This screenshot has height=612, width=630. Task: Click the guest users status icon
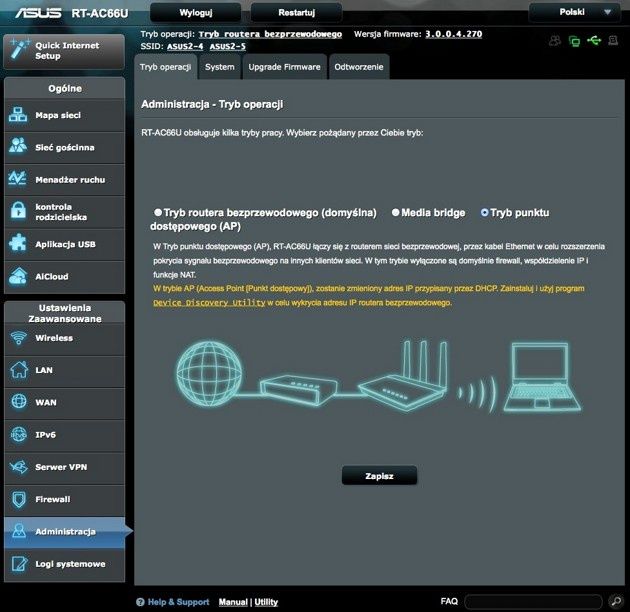pyautogui.click(x=555, y=41)
